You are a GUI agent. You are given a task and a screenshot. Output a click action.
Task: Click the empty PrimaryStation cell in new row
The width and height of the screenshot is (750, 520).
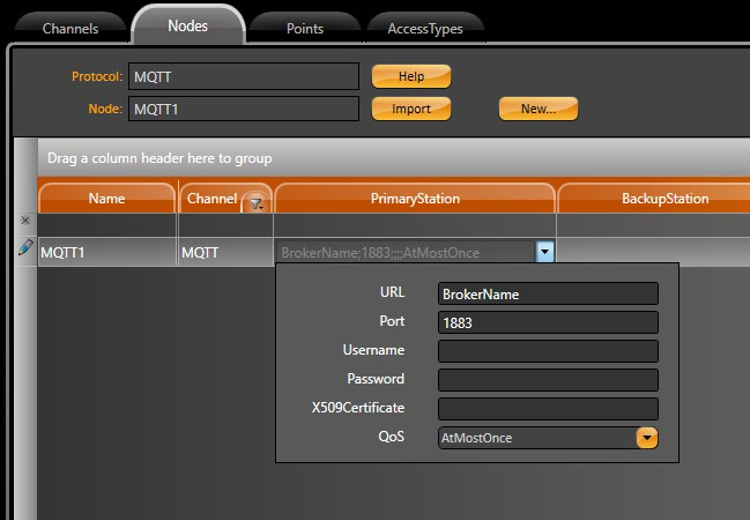tap(415, 225)
